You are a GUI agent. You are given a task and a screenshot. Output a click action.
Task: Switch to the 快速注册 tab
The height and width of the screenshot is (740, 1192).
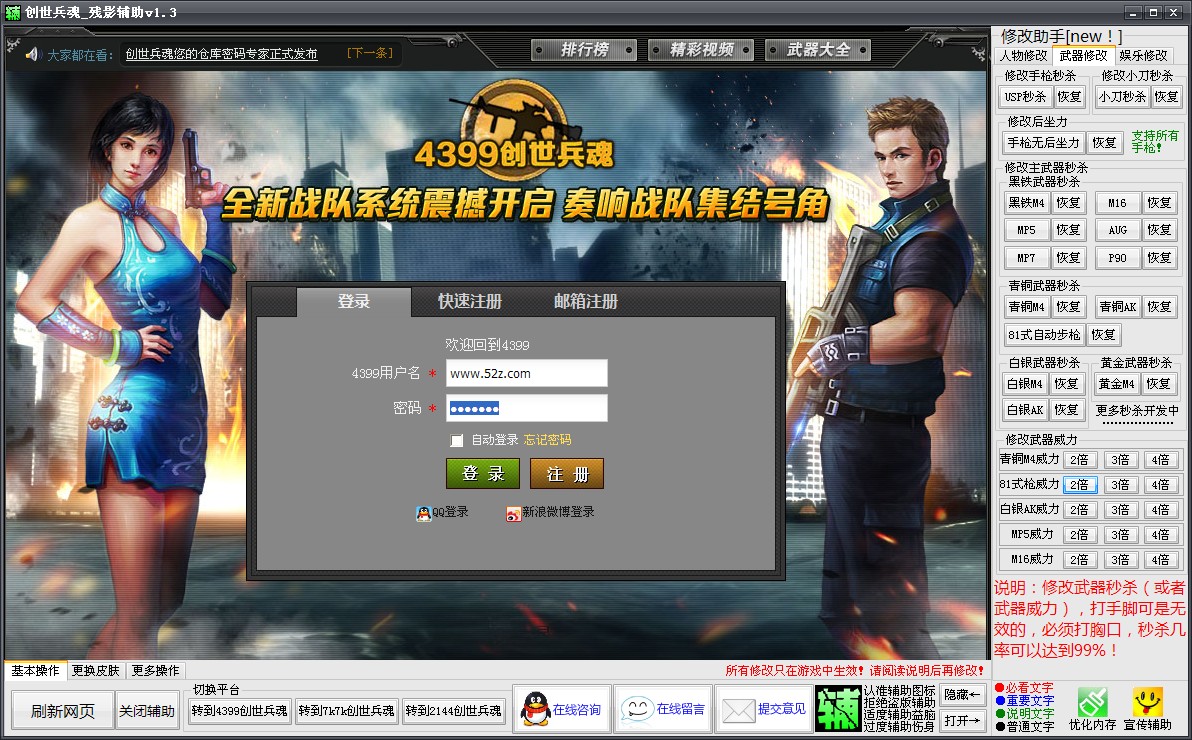(x=469, y=301)
